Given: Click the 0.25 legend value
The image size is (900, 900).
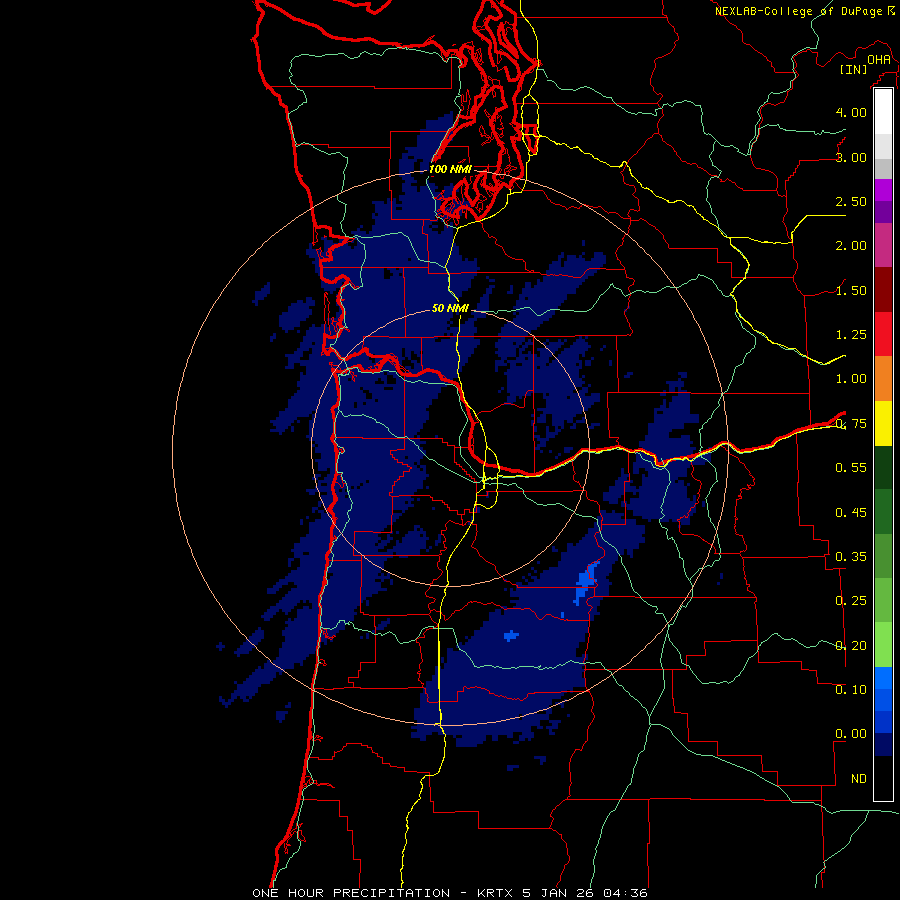Looking at the screenshot, I should [851, 601].
